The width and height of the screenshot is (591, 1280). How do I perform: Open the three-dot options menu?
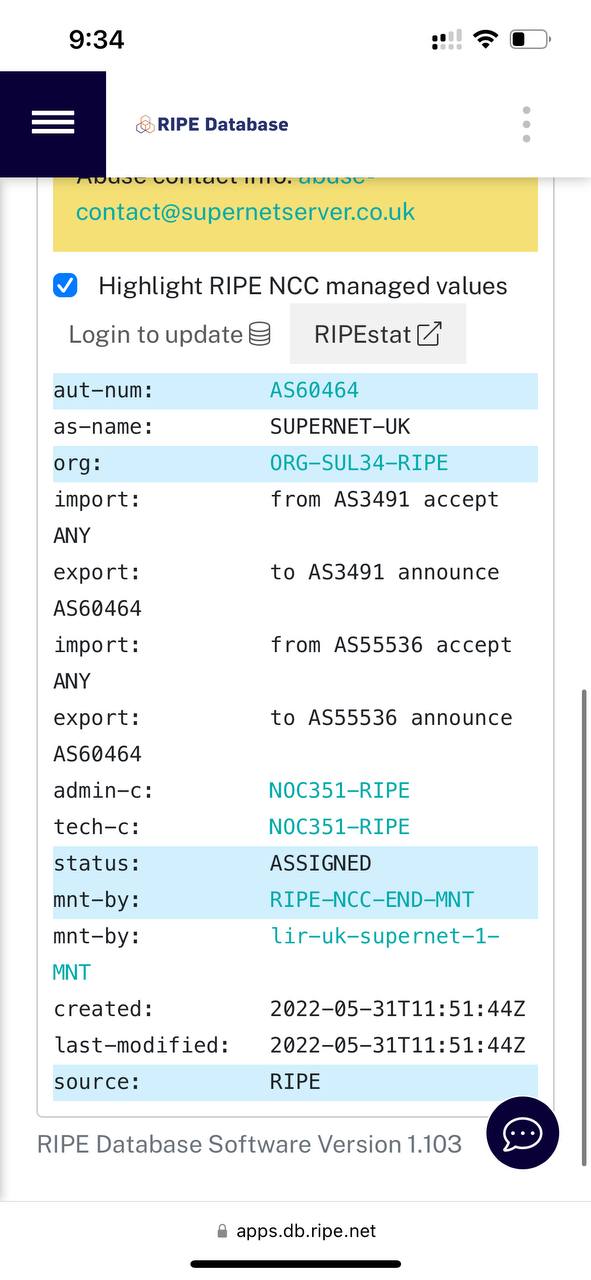(x=526, y=124)
